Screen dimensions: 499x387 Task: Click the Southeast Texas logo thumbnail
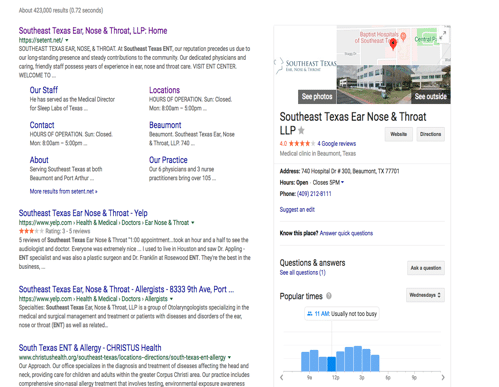point(305,65)
